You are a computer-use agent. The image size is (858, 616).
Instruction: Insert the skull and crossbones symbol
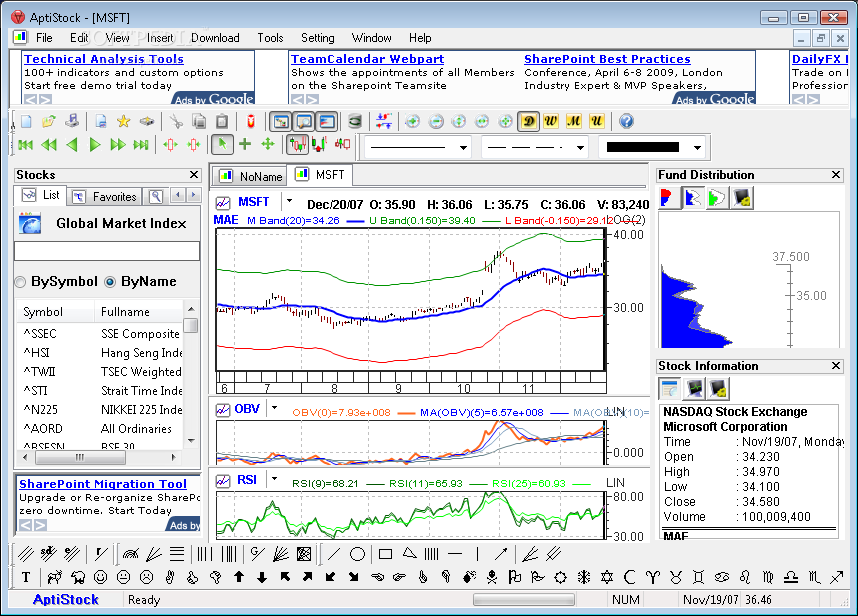[492, 577]
